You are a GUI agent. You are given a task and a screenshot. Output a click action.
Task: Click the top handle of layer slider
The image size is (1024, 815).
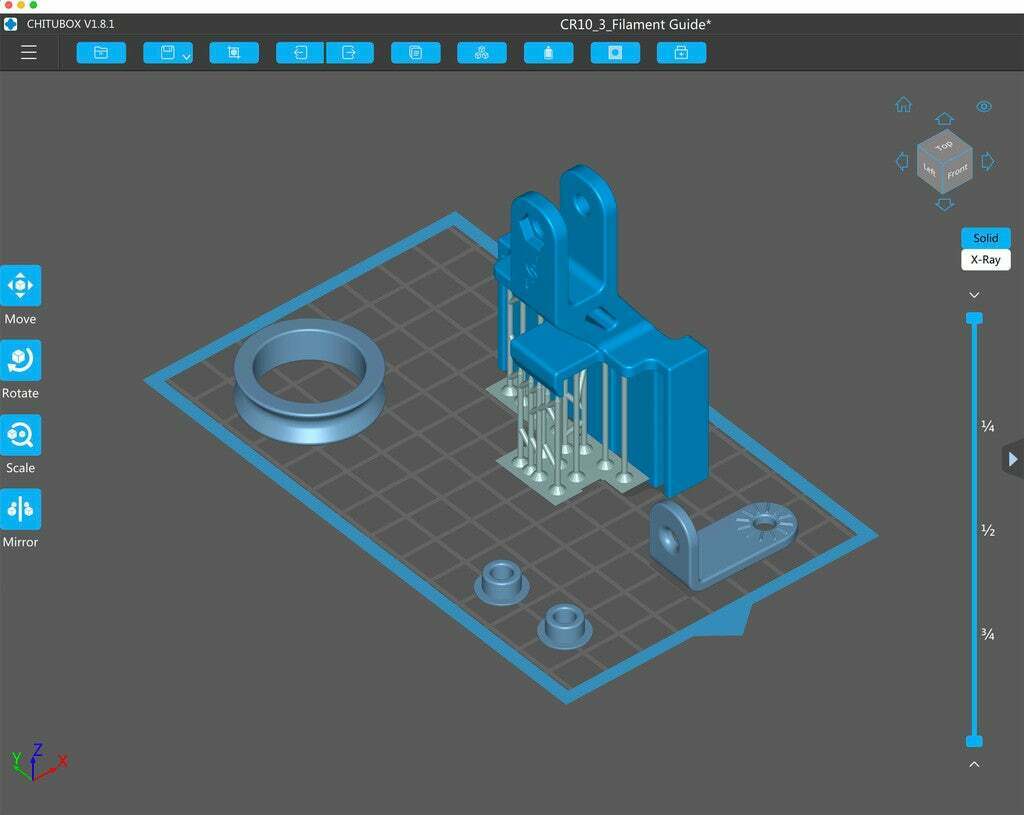(974, 318)
